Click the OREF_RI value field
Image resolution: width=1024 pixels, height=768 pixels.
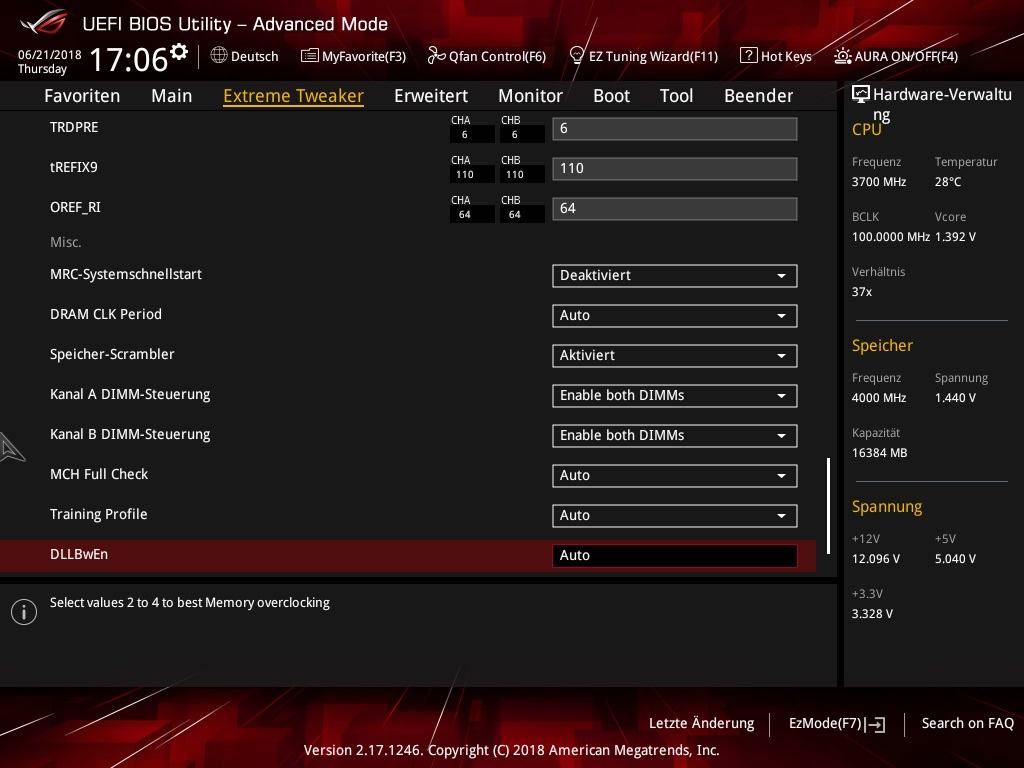point(675,209)
